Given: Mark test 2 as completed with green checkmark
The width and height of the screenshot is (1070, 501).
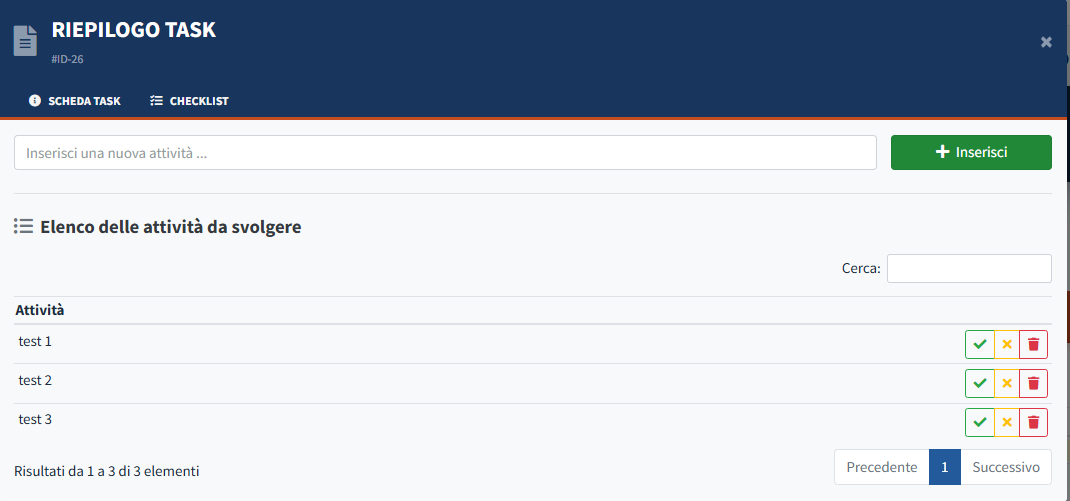Looking at the screenshot, I should pos(980,383).
